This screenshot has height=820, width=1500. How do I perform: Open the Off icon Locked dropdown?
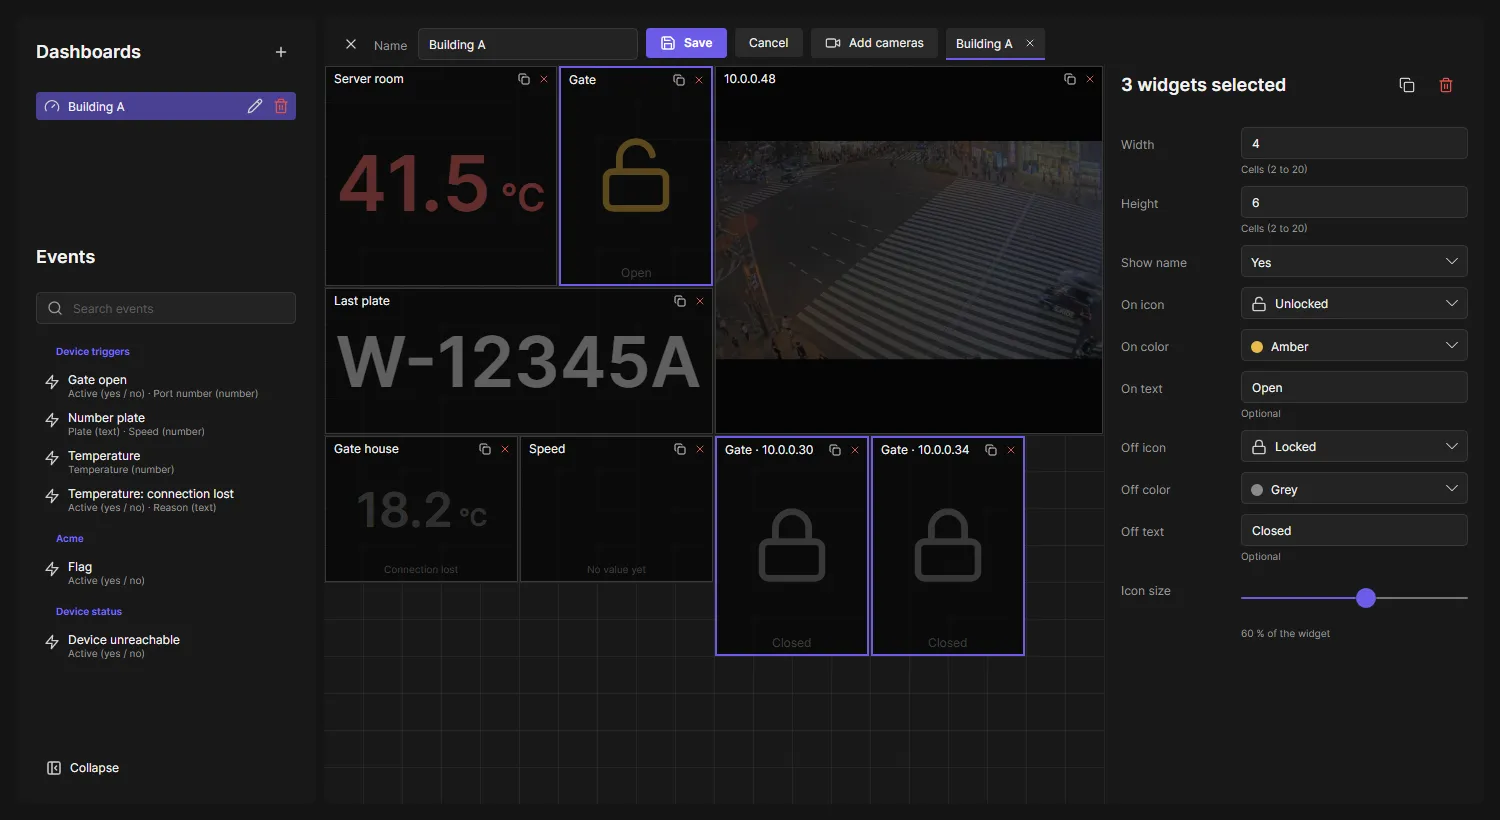[x=1354, y=447]
